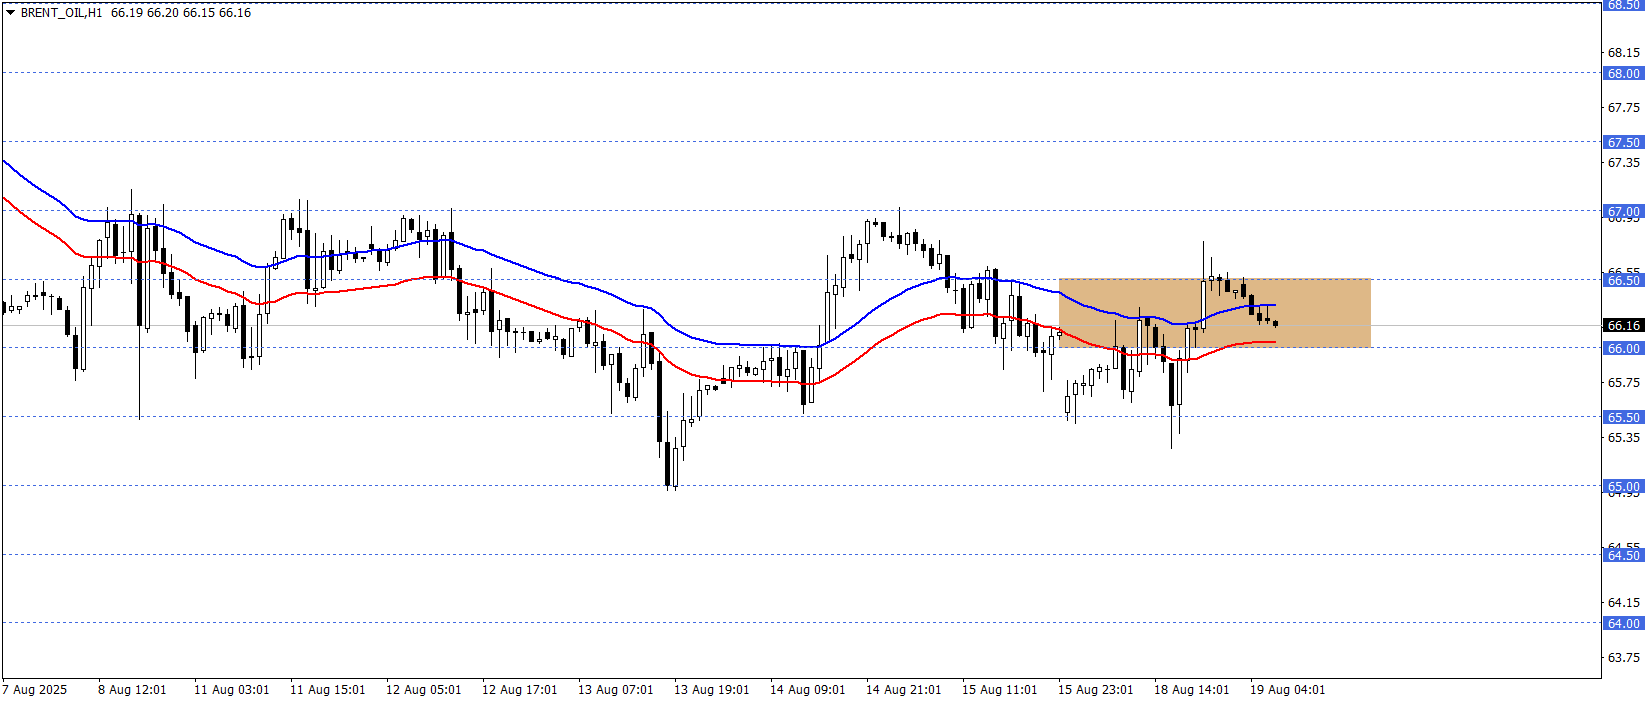The height and width of the screenshot is (702, 1651).
Task: Click the 68.15 price scale value
Action: 1624,52
